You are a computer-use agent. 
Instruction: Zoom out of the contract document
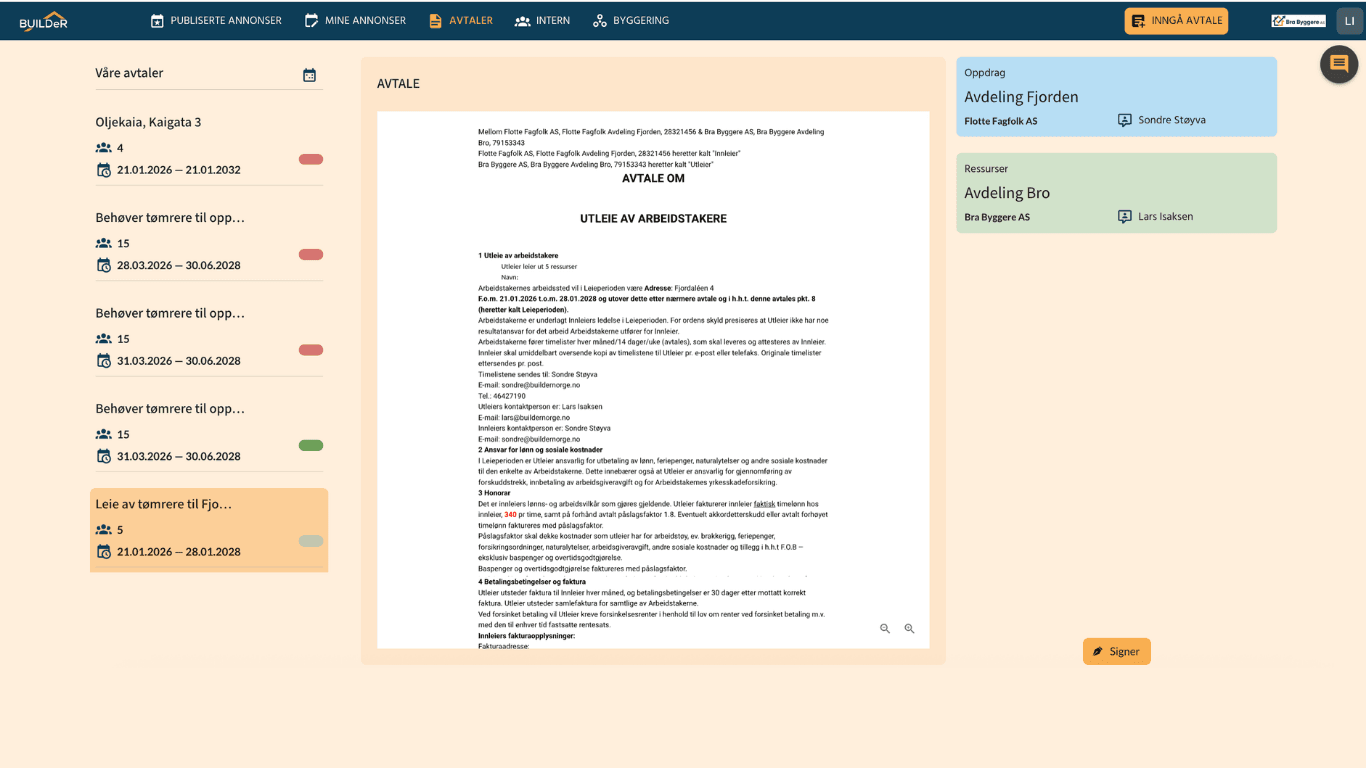point(885,629)
